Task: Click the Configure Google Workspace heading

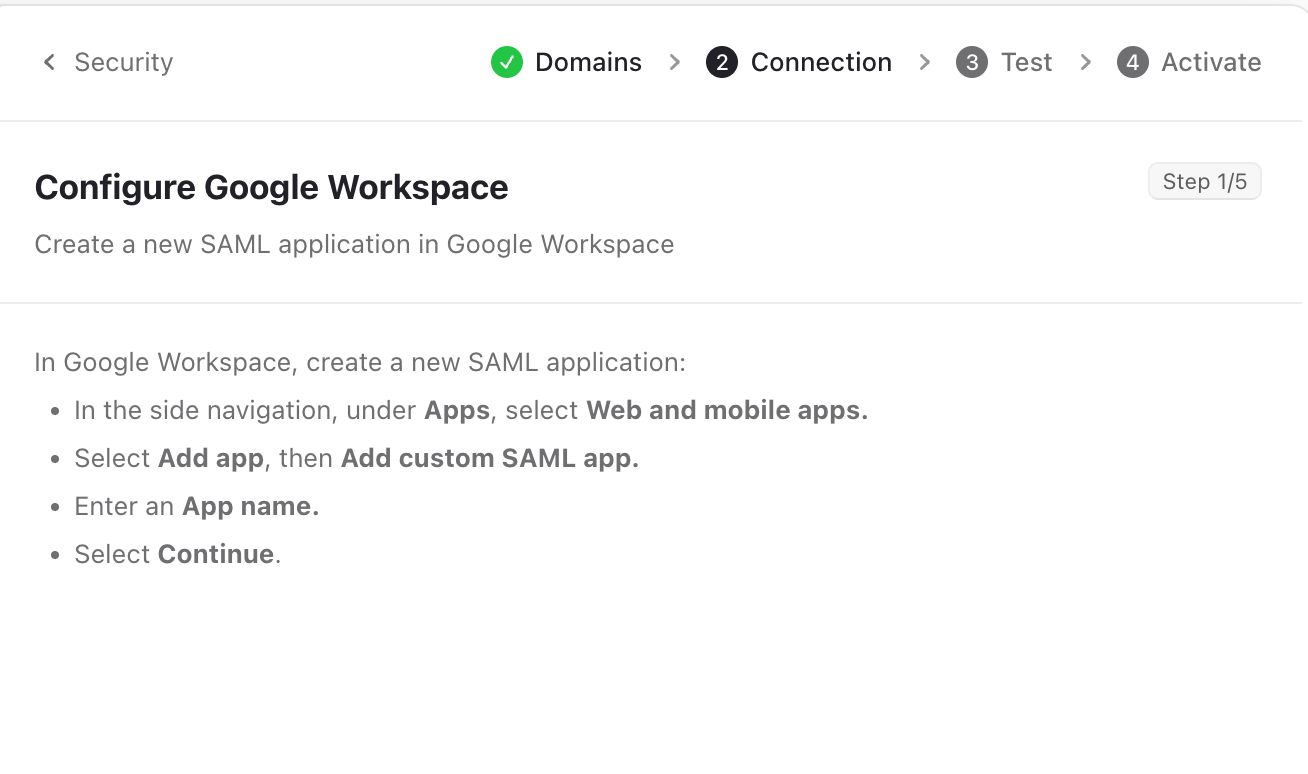Action: (271, 187)
